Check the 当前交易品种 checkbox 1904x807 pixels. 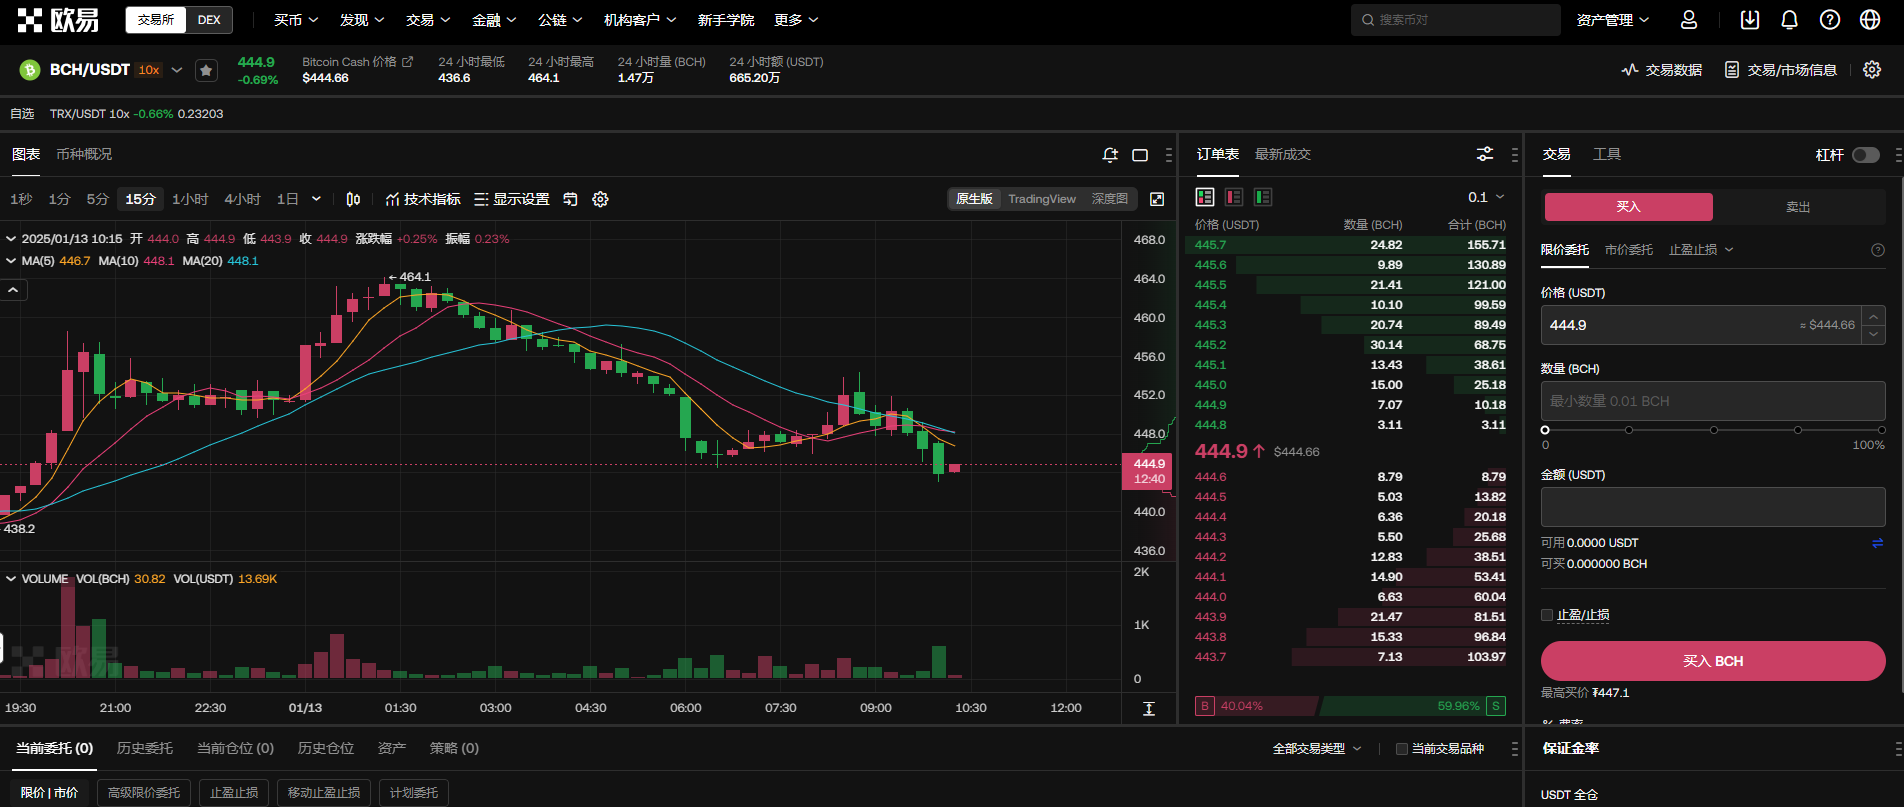1402,749
